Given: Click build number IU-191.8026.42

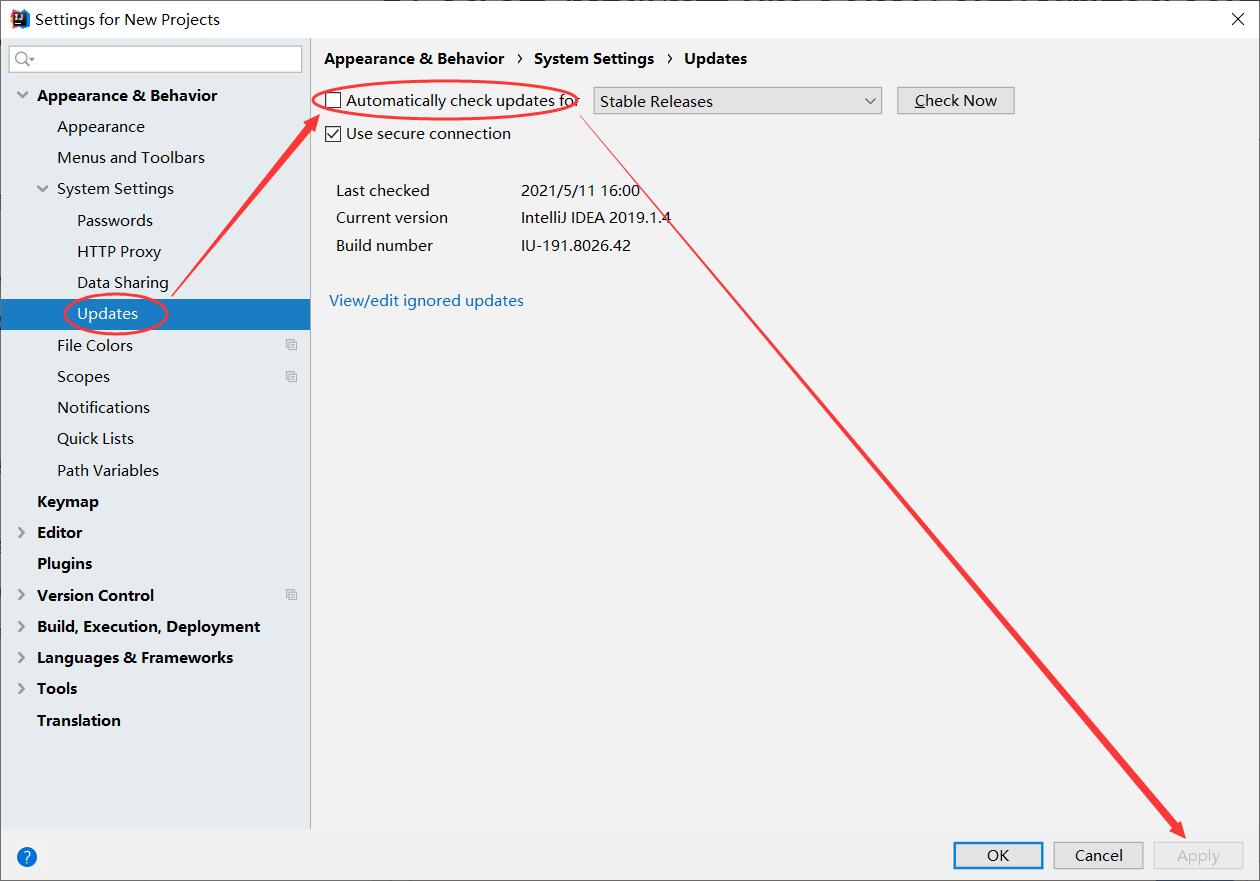Looking at the screenshot, I should 576,246.
